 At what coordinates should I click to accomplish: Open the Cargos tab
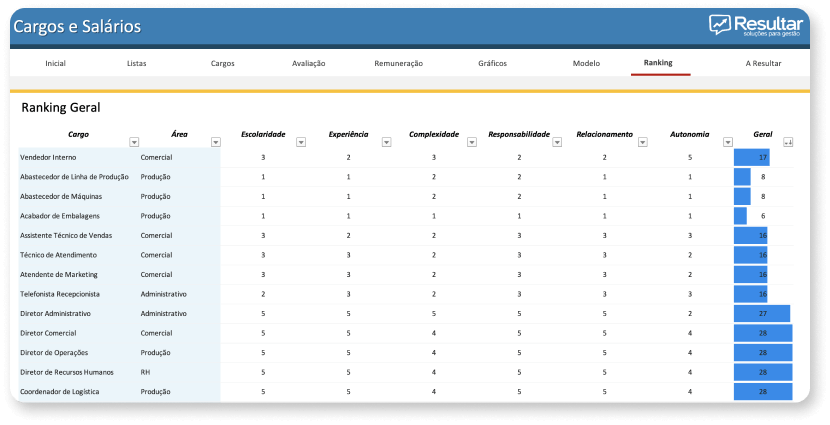click(x=223, y=63)
